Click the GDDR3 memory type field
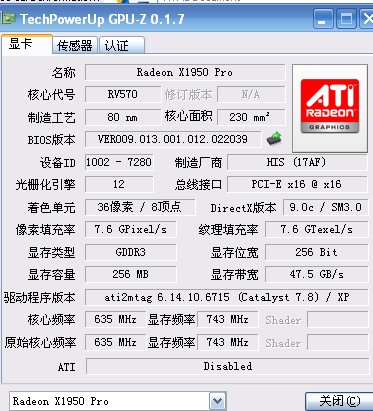The image size is (373, 411). tap(130, 252)
